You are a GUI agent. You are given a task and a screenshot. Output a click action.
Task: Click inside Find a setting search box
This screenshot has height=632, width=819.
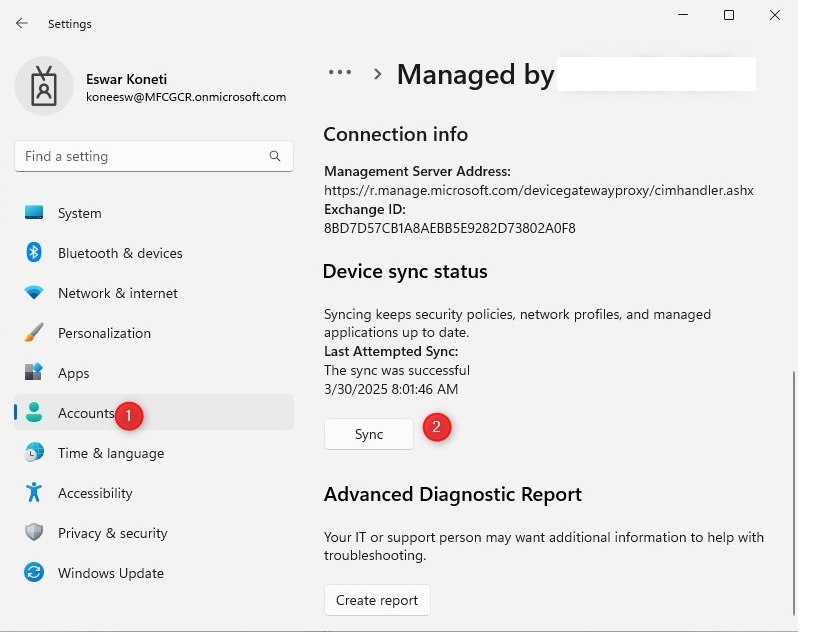point(140,157)
